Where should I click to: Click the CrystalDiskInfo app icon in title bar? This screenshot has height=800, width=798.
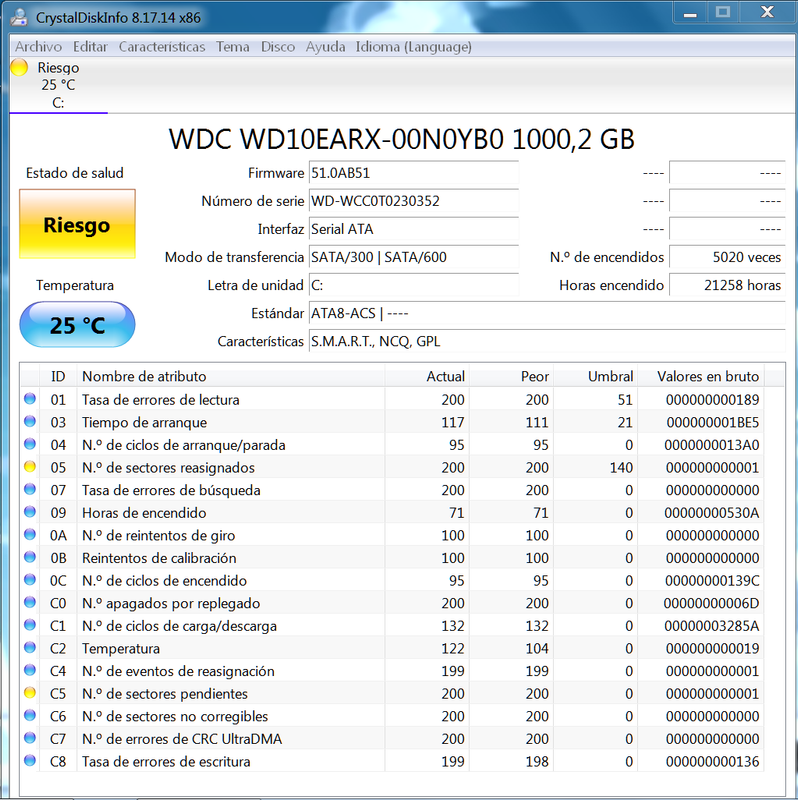(19, 17)
